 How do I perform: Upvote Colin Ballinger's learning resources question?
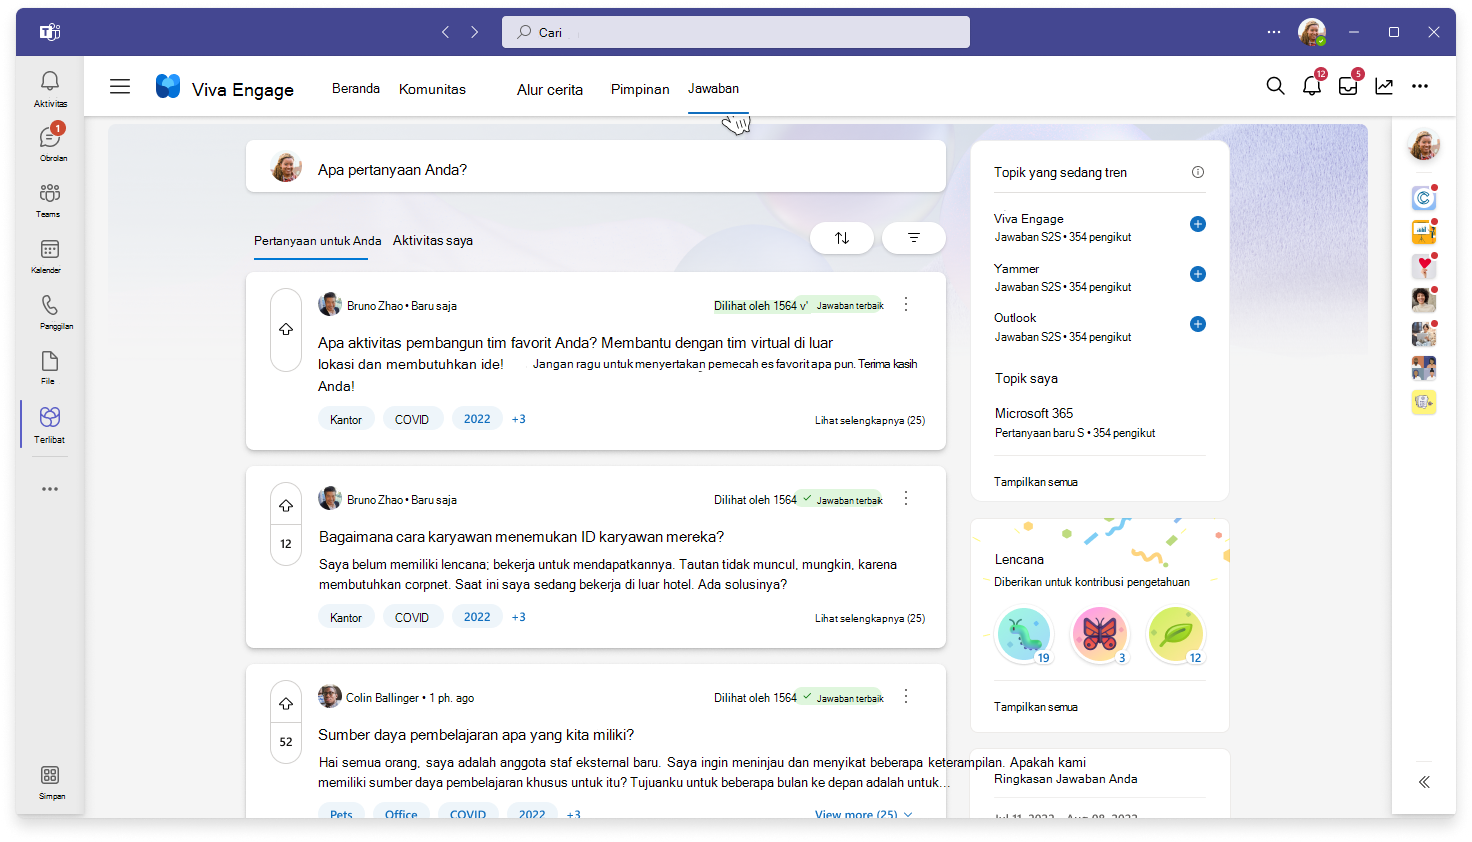286,704
